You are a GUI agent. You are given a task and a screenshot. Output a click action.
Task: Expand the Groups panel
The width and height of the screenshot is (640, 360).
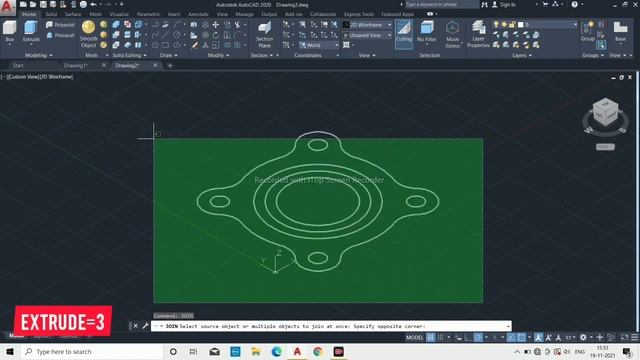(593, 56)
